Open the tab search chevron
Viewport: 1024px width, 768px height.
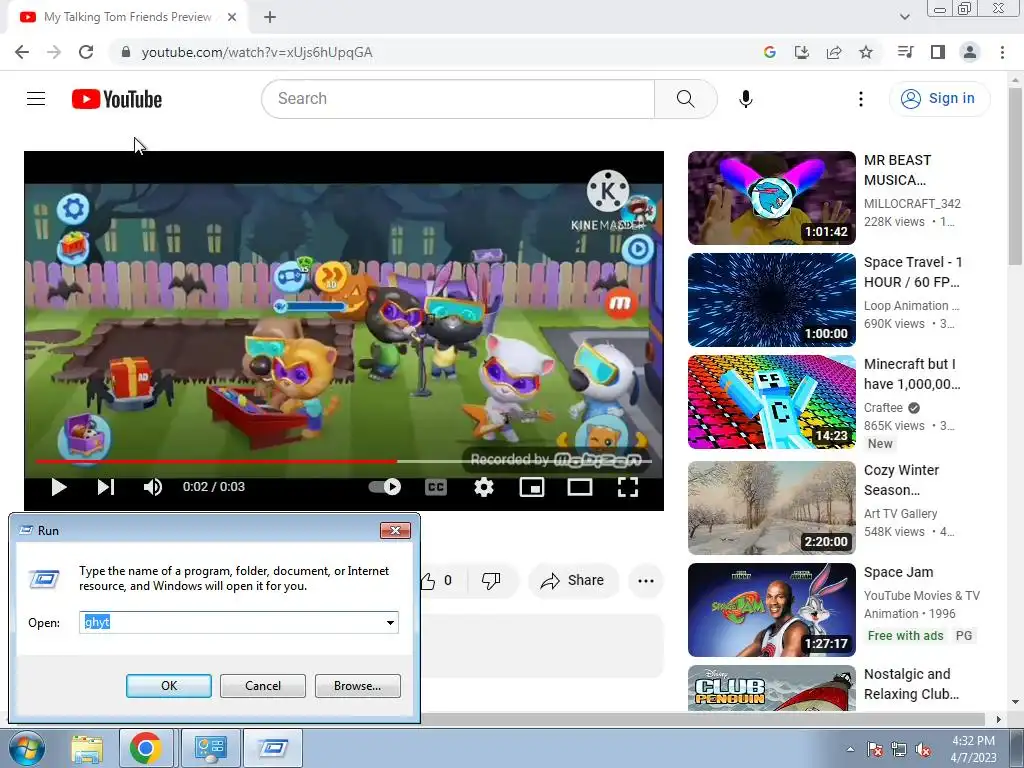(x=904, y=17)
